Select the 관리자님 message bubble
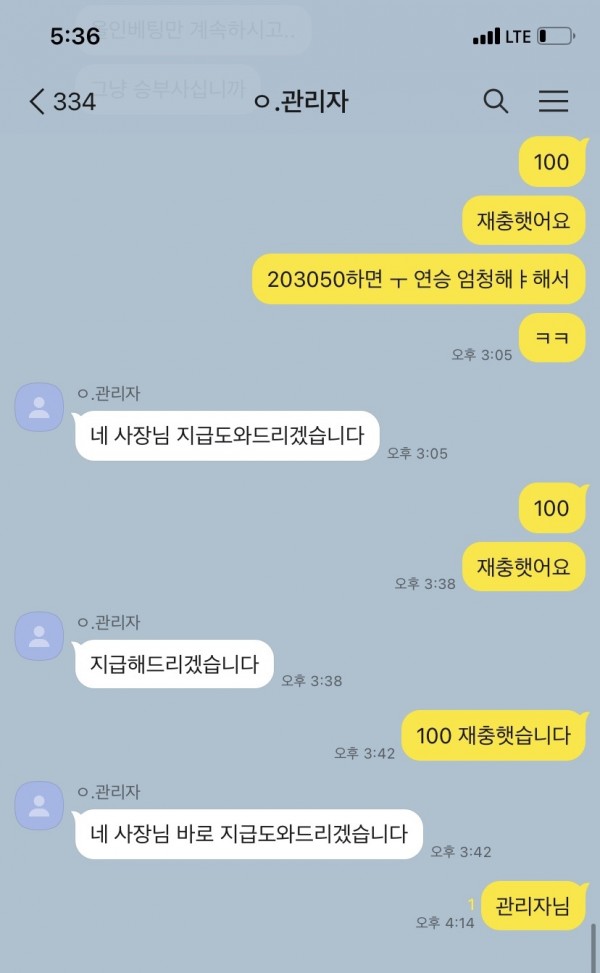 tap(533, 906)
